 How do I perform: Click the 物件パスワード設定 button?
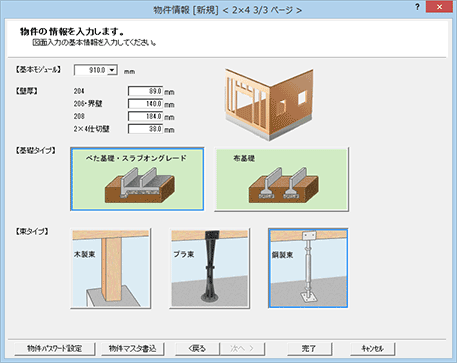click(55, 349)
